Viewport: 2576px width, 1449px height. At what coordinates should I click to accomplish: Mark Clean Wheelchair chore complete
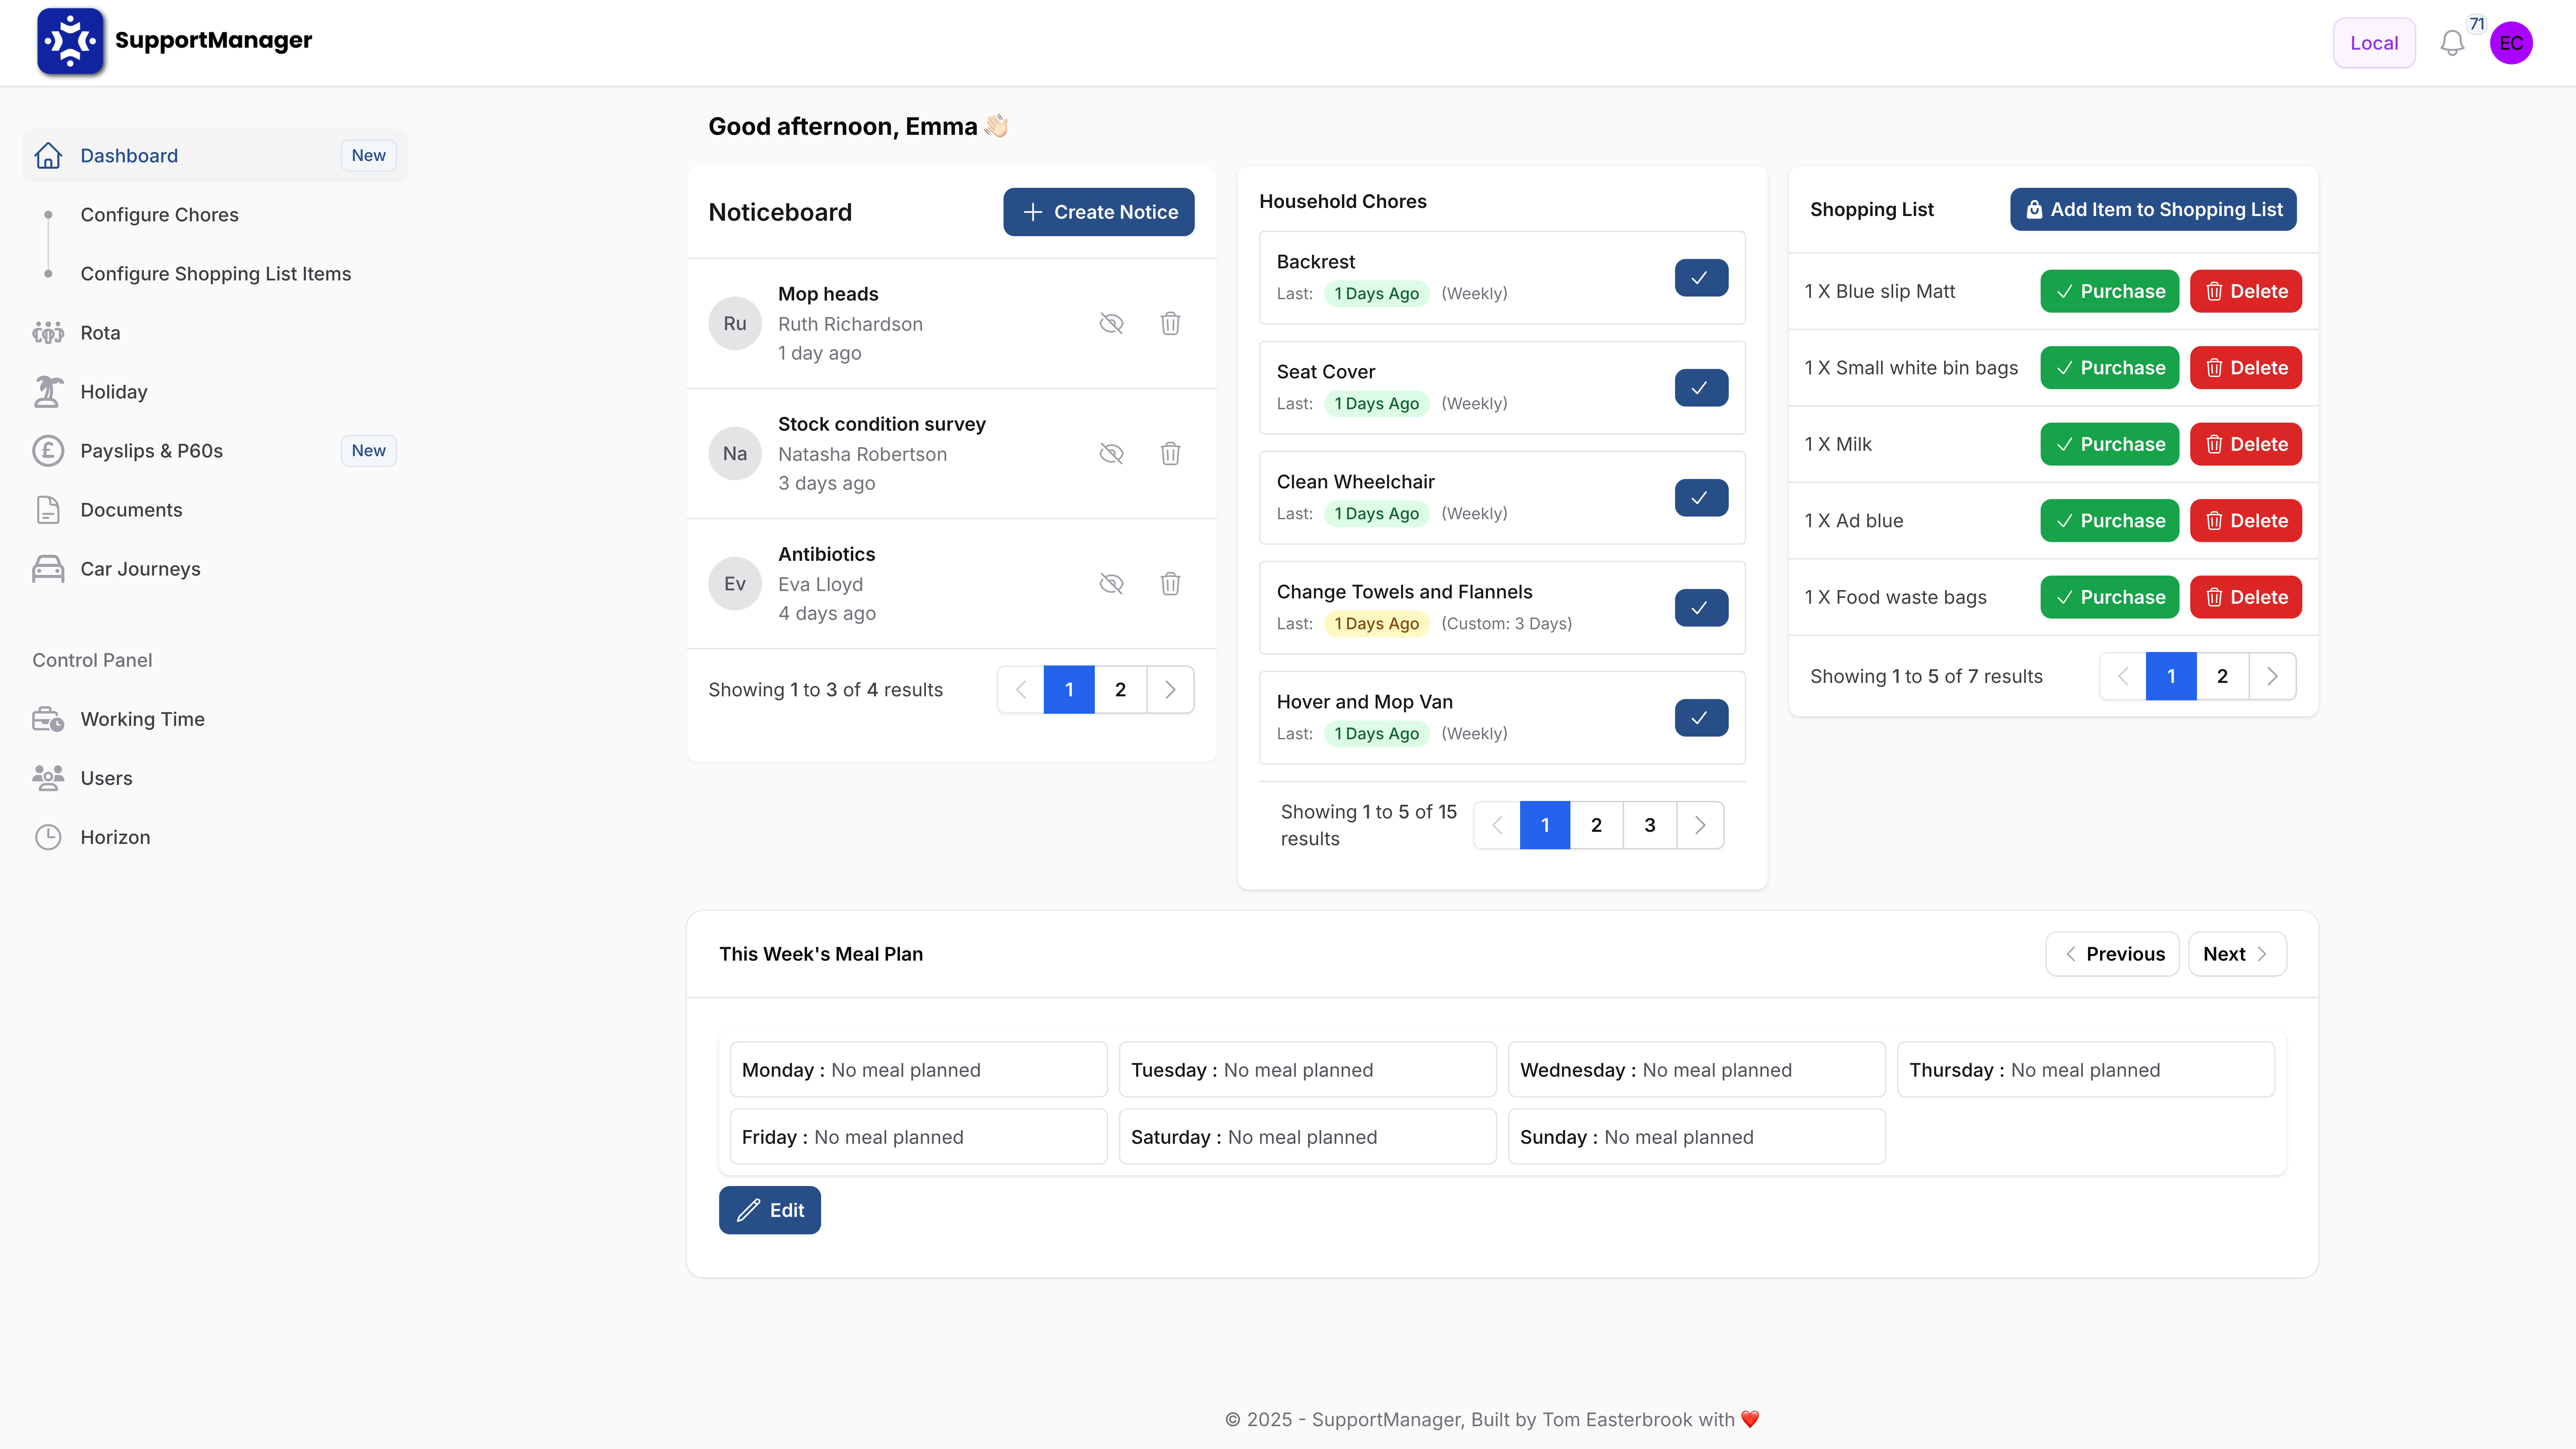click(x=1701, y=498)
